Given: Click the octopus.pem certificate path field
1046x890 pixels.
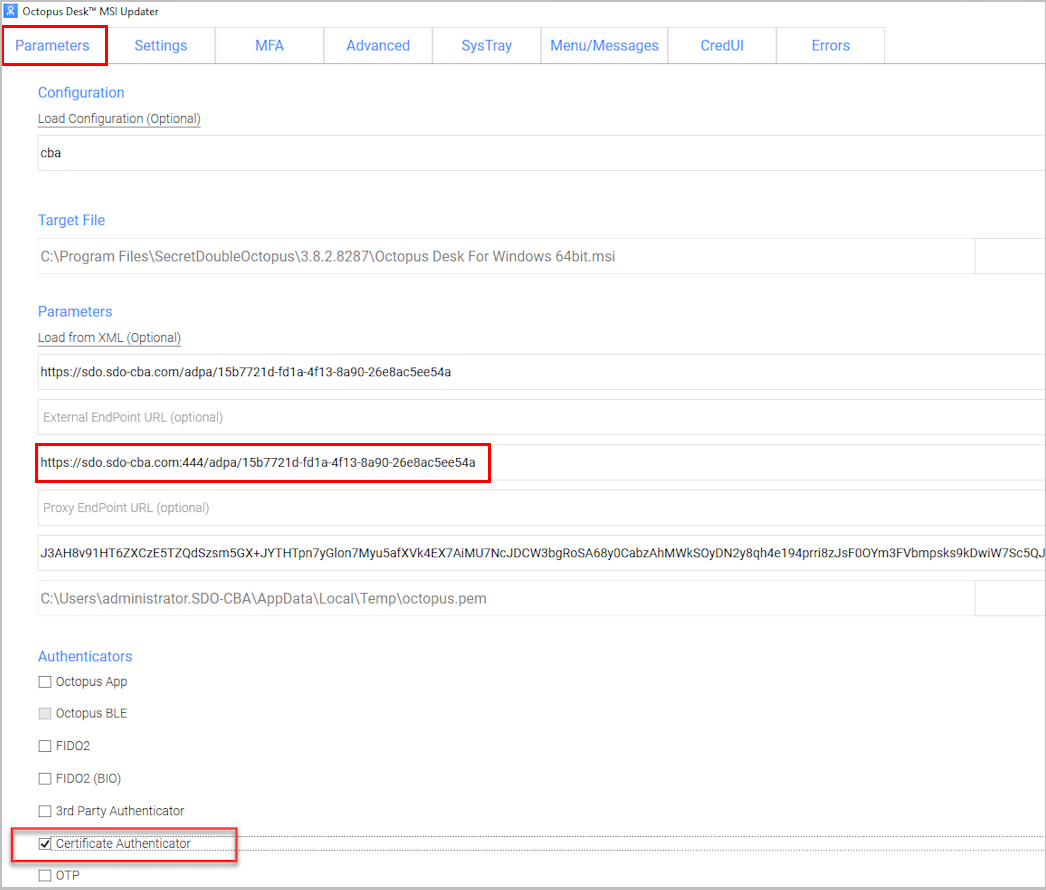Looking at the screenshot, I should tap(506, 598).
